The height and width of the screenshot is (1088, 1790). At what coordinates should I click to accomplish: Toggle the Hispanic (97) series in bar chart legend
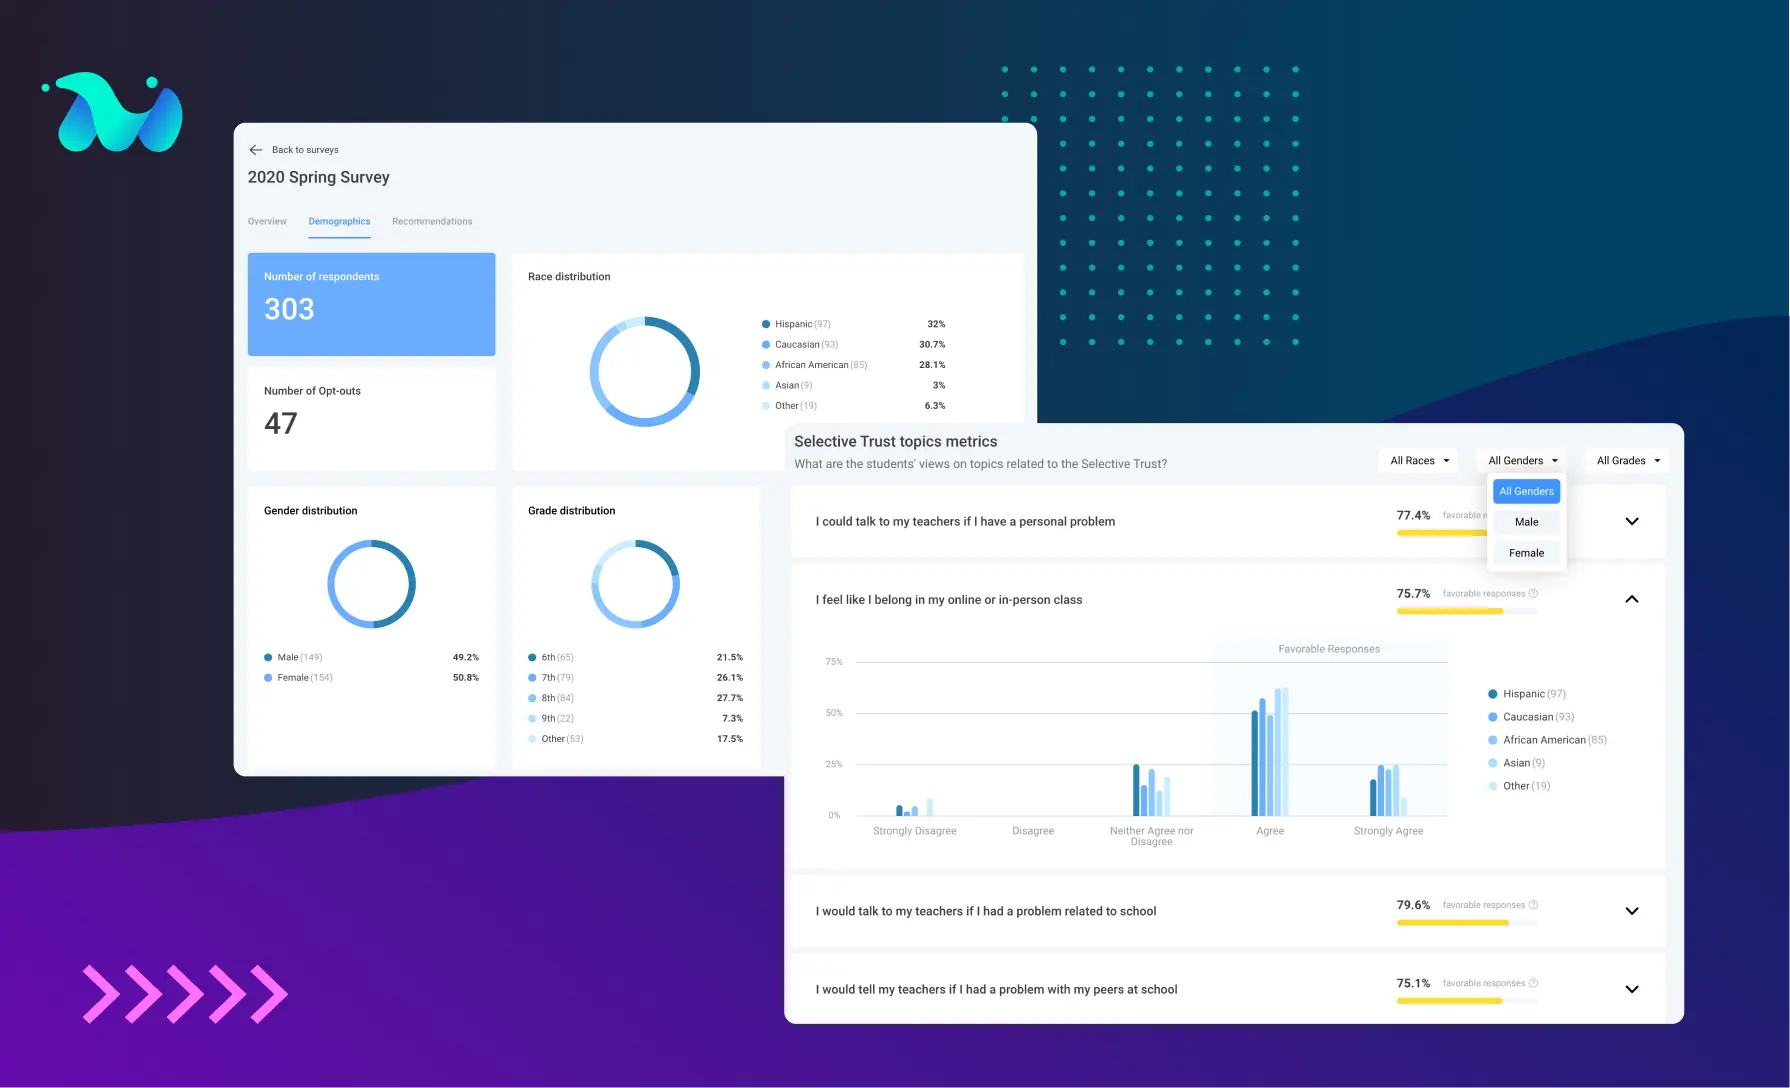[x=1527, y=694]
